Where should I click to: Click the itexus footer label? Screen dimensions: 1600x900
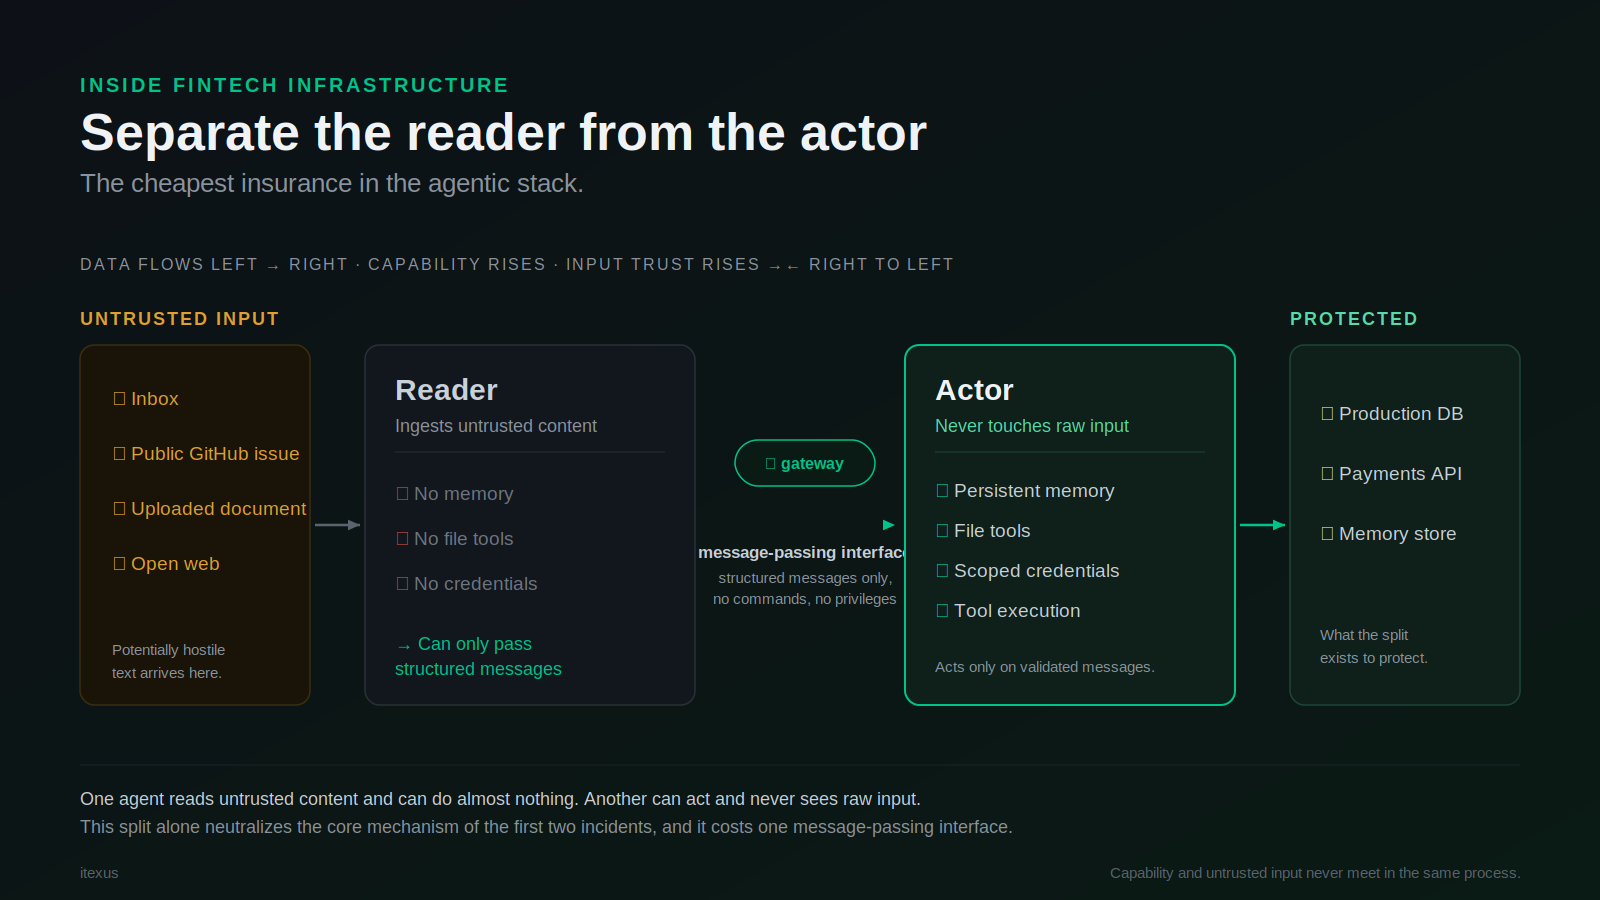point(99,873)
